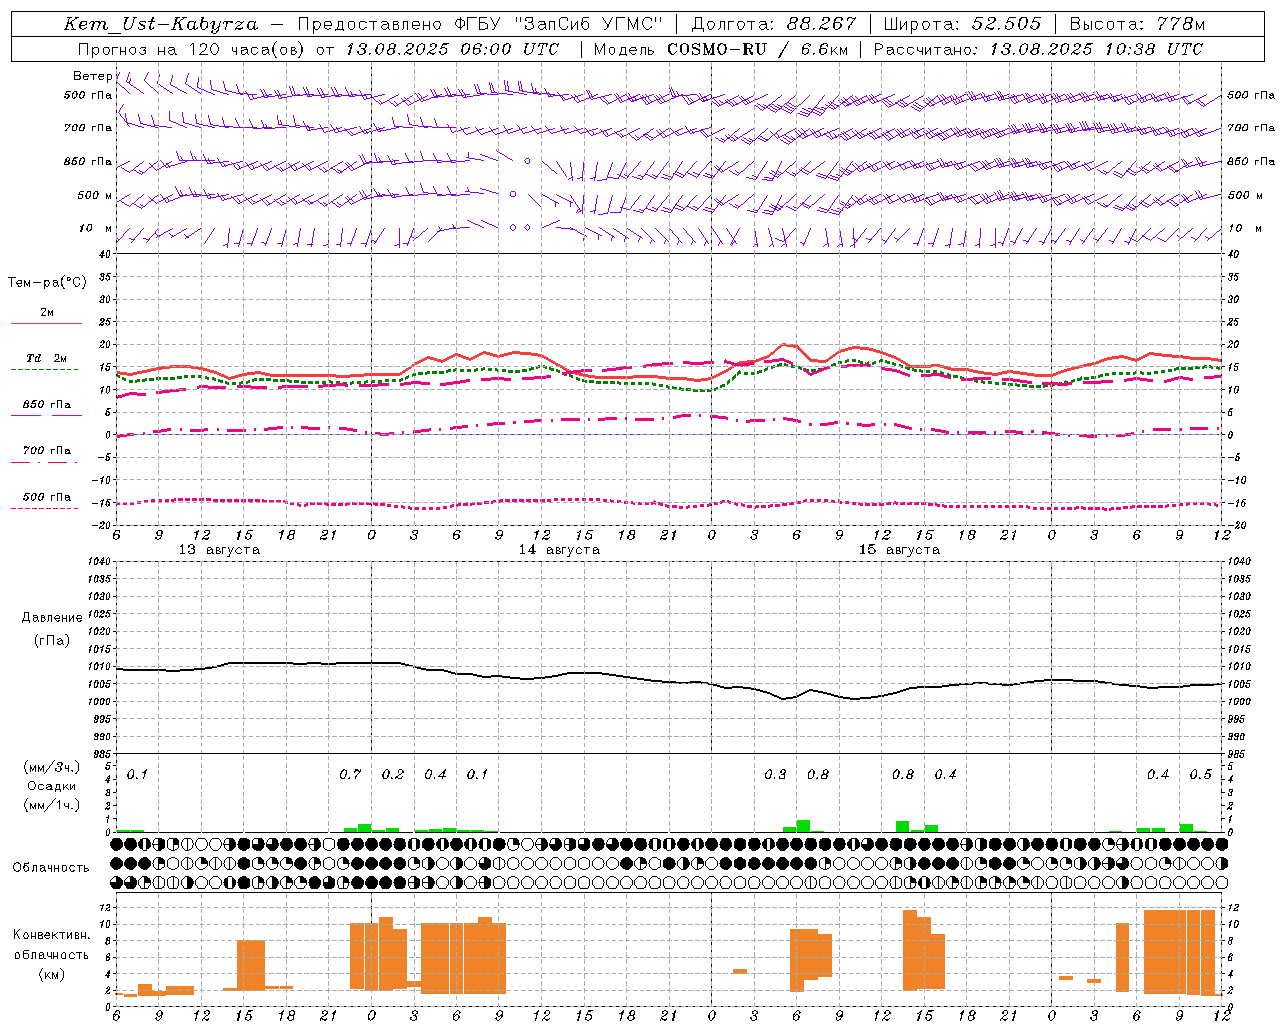
Task: Click the Давление pressure chart label
Action: point(52,618)
